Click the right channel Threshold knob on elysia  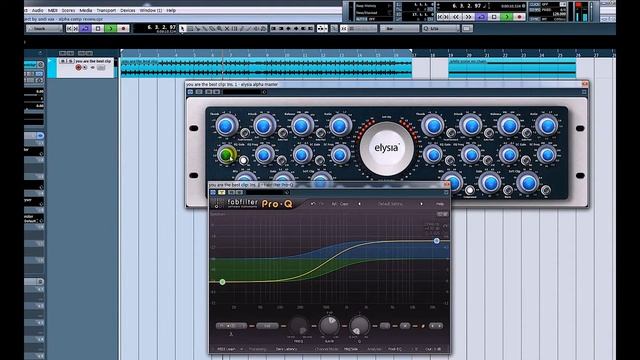tap(432, 125)
